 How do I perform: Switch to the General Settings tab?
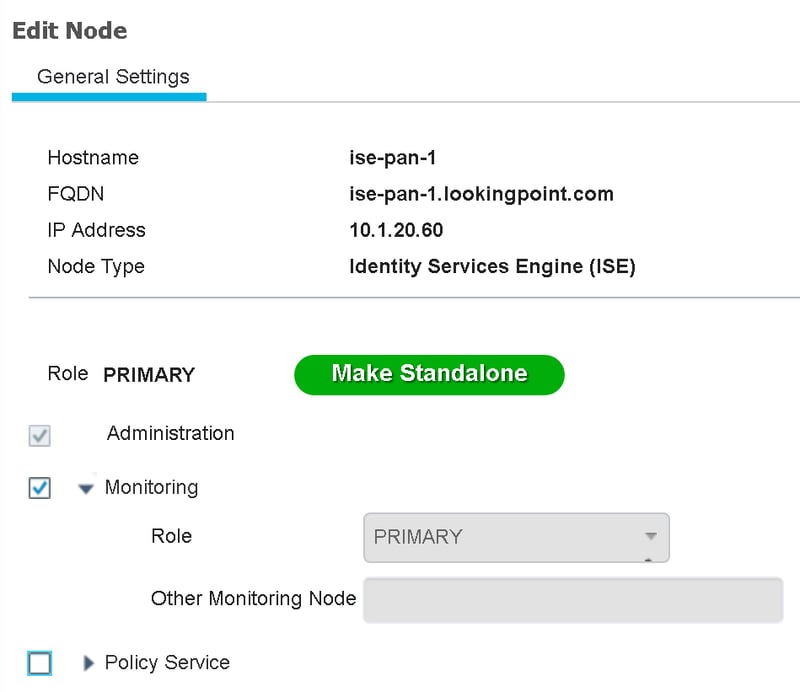(113, 76)
